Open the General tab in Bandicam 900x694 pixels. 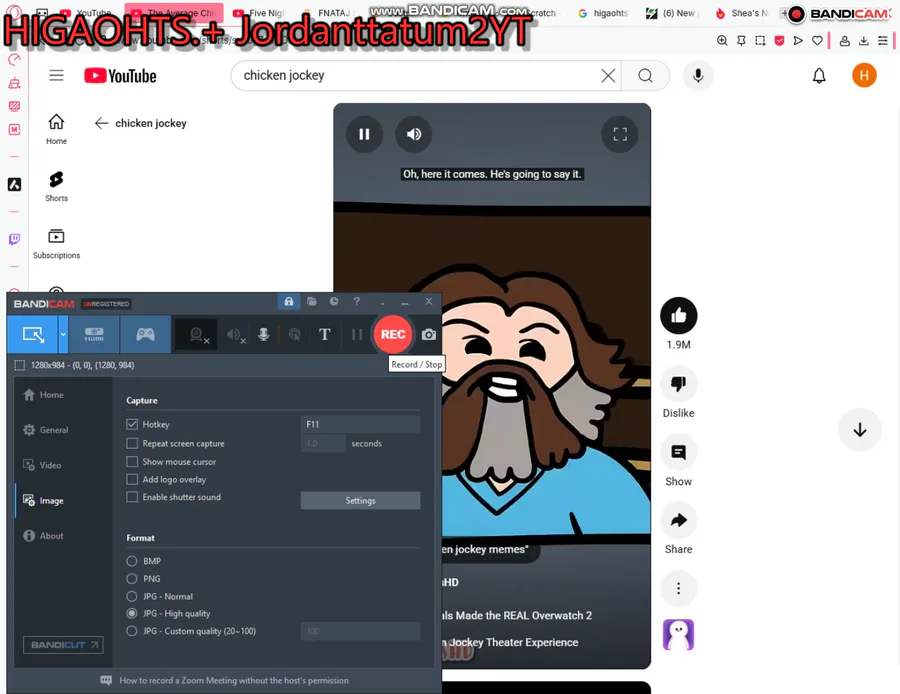[x=46, y=430]
